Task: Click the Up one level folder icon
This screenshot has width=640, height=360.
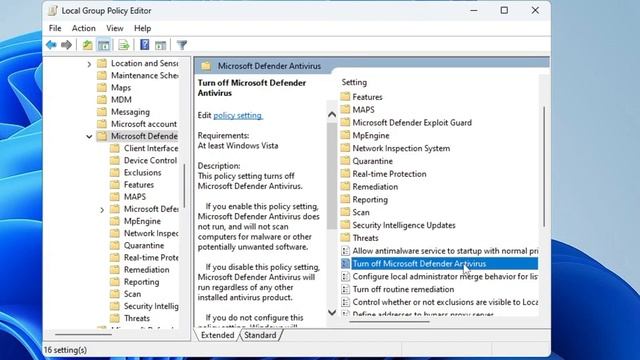Action: click(87, 45)
